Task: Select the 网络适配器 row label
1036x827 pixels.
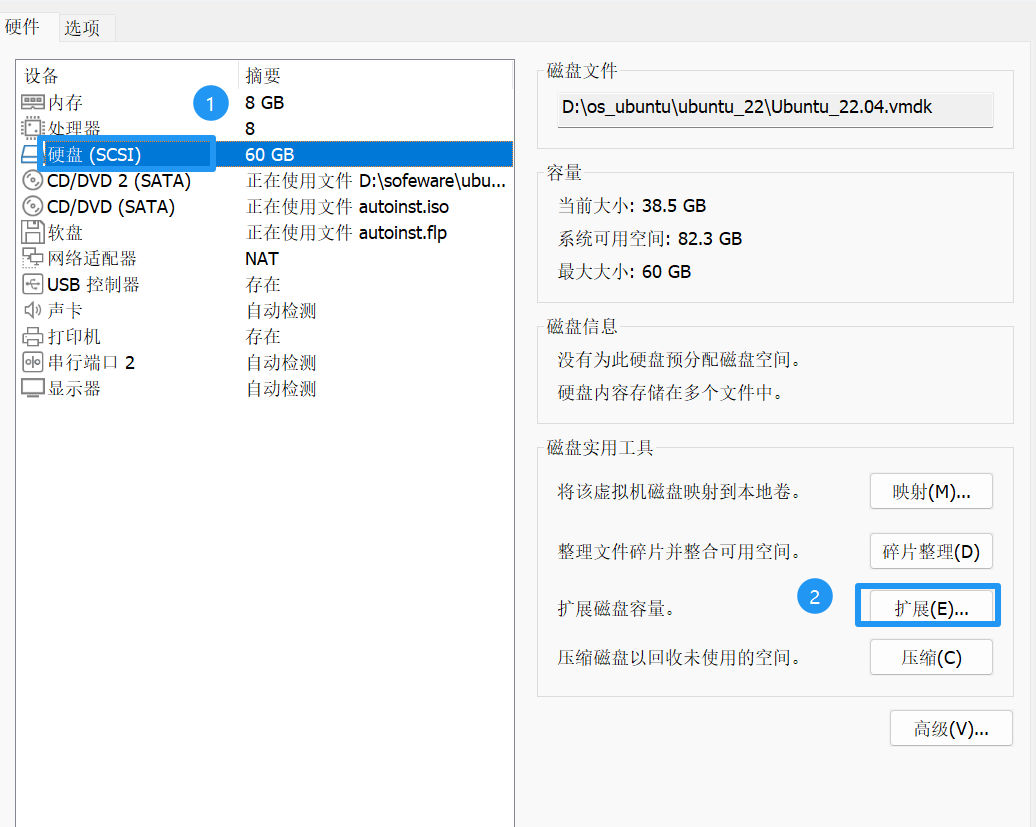Action: click(92, 258)
